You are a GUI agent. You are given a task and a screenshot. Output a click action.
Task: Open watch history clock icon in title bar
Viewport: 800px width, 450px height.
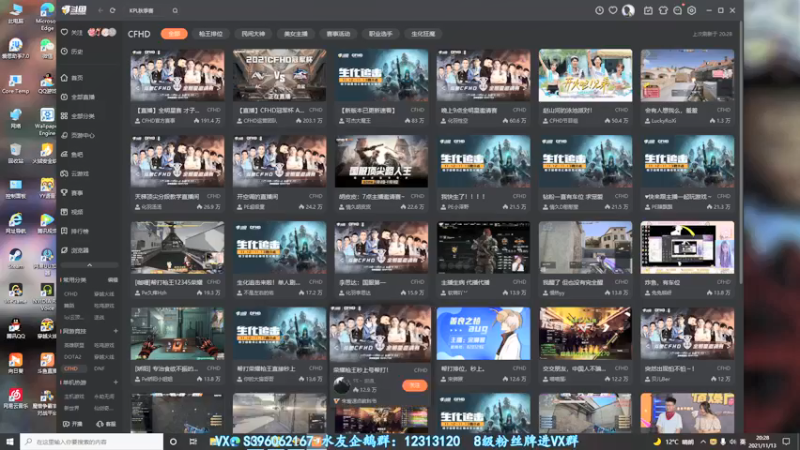click(x=599, y=10)
